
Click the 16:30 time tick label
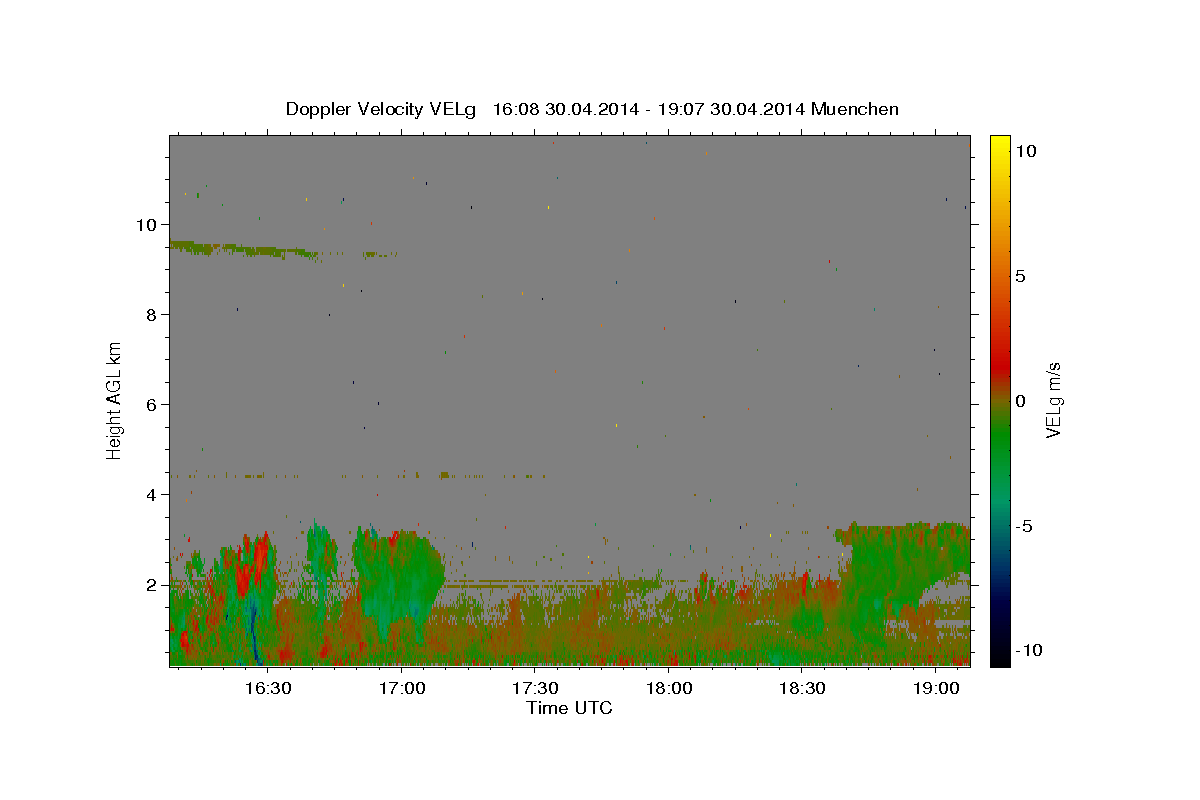[268, 689]
